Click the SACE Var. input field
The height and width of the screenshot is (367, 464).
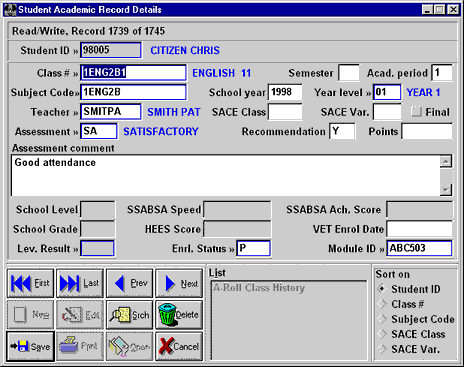(387, 112)
